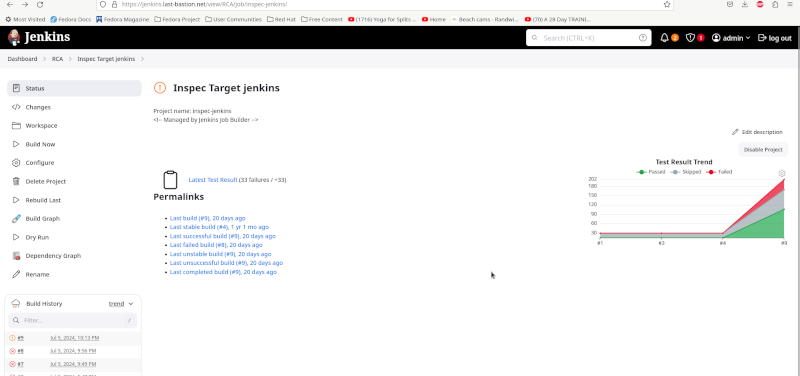Viewport: 800px width, 376px height.
Task: Bookmark this page with the star icon
Action: 667,4
